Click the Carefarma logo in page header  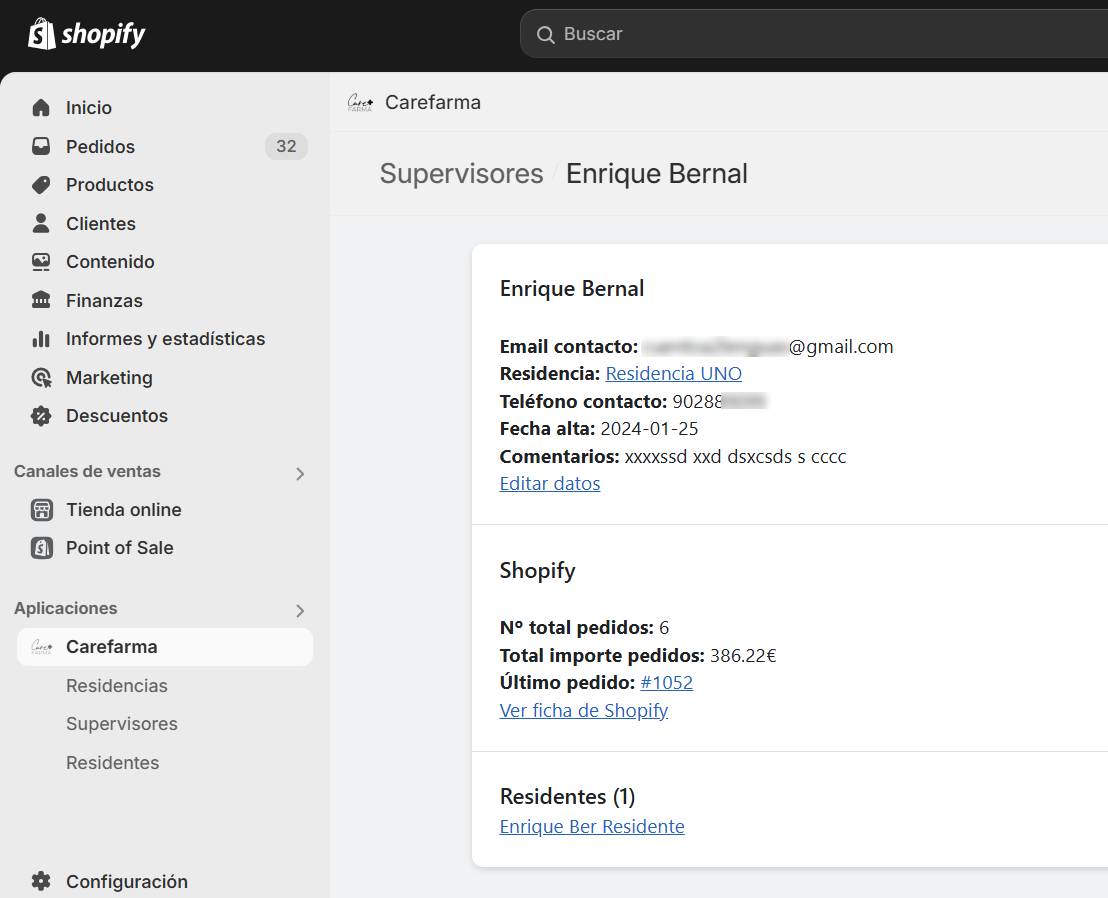pos(360,103)
